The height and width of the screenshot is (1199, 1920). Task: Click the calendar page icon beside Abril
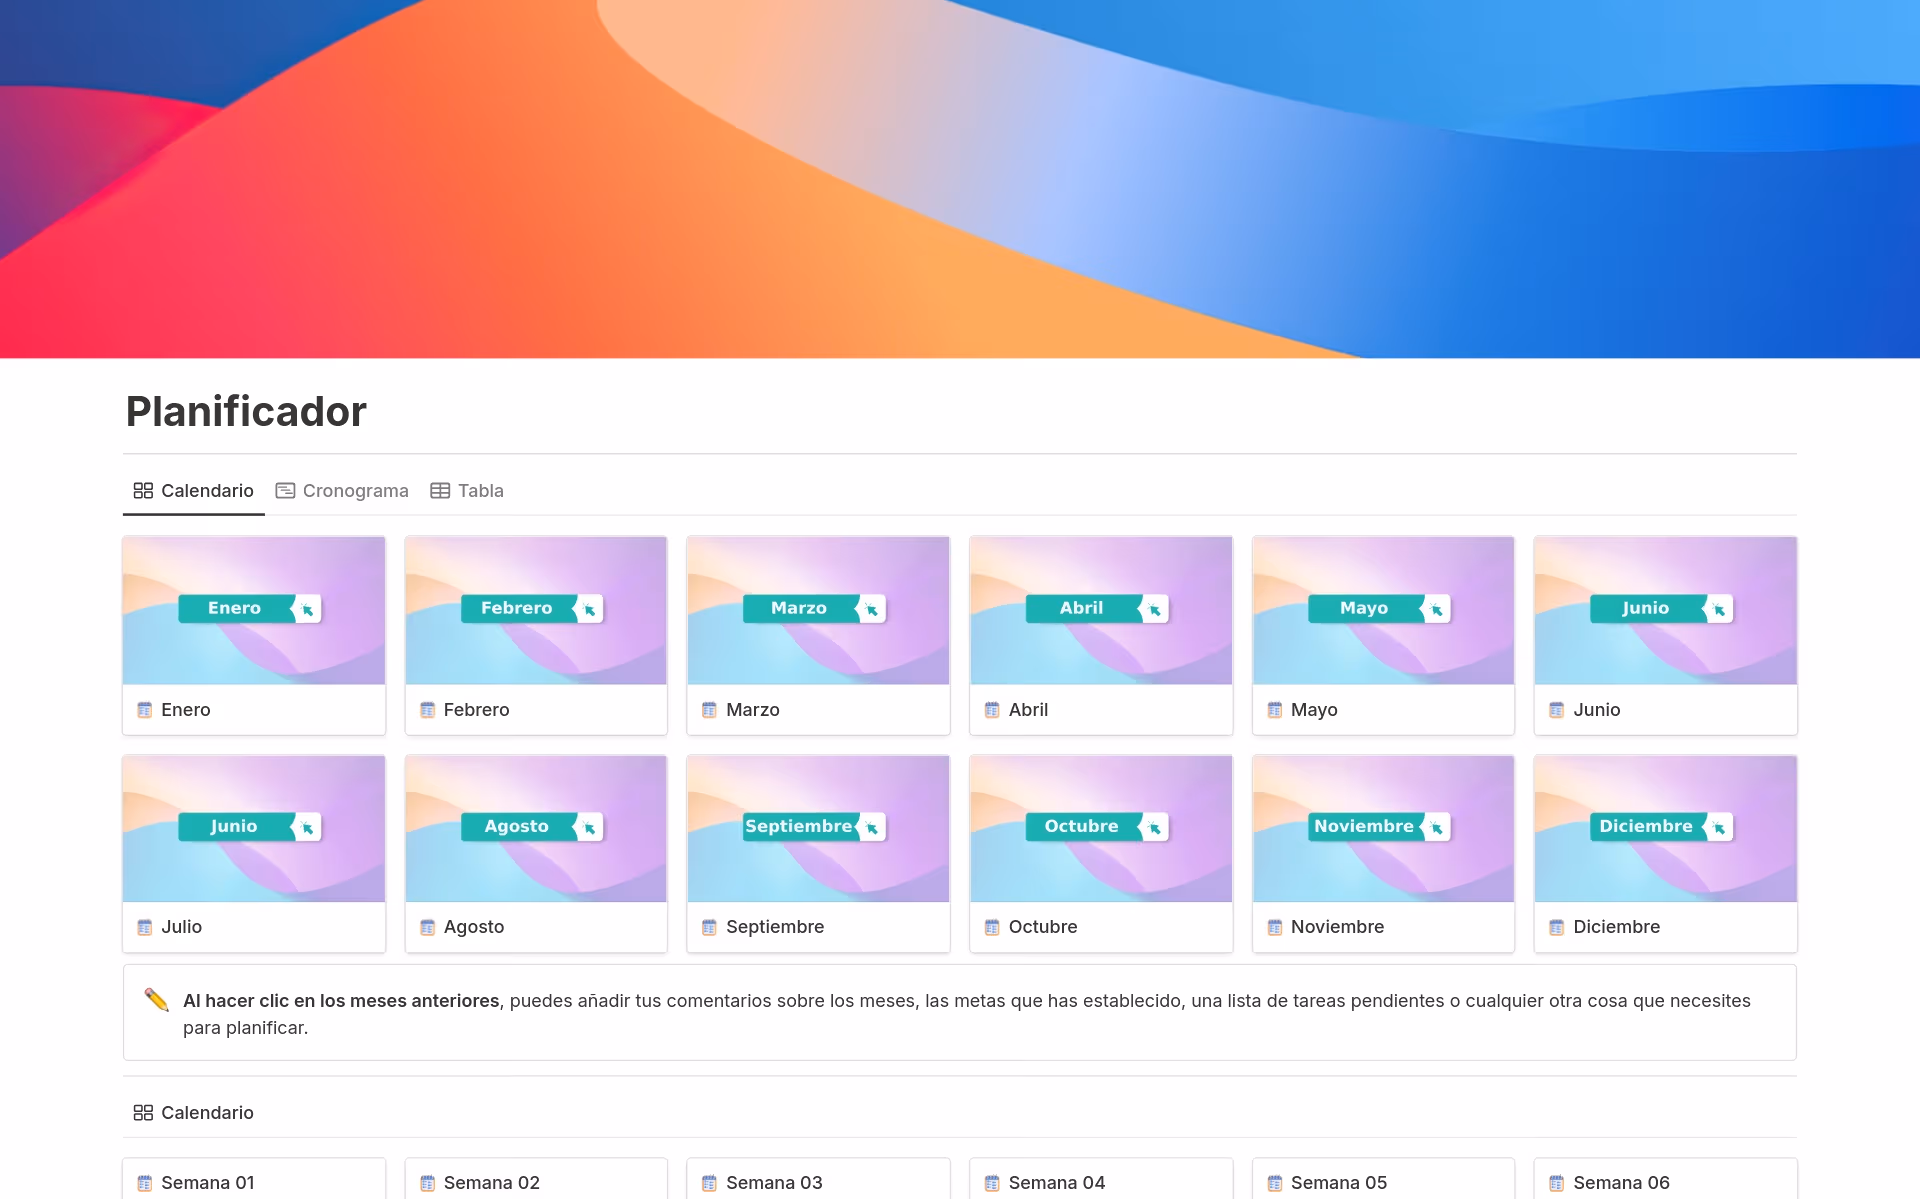point(992,710)
